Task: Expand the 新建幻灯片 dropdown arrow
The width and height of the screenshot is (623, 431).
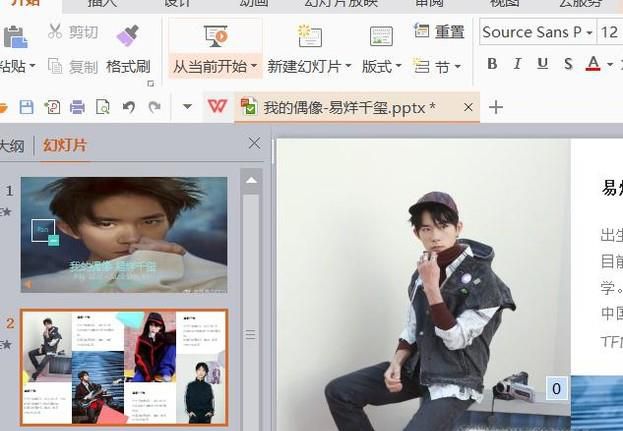Action: 348,66
